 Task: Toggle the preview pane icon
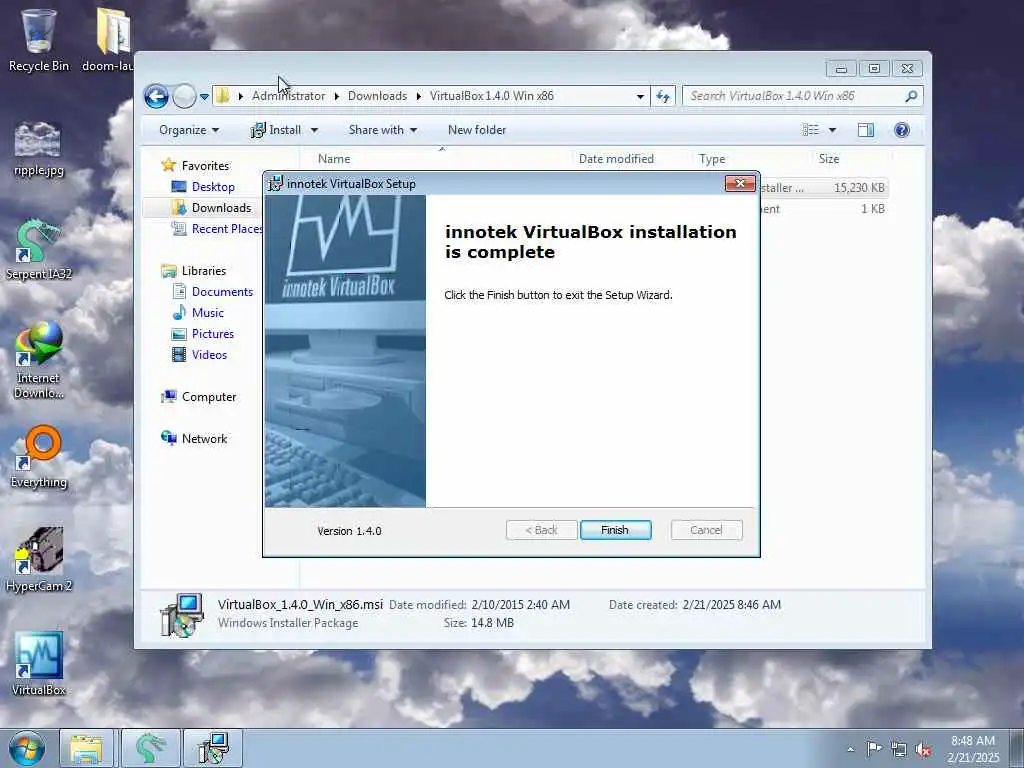866,130
